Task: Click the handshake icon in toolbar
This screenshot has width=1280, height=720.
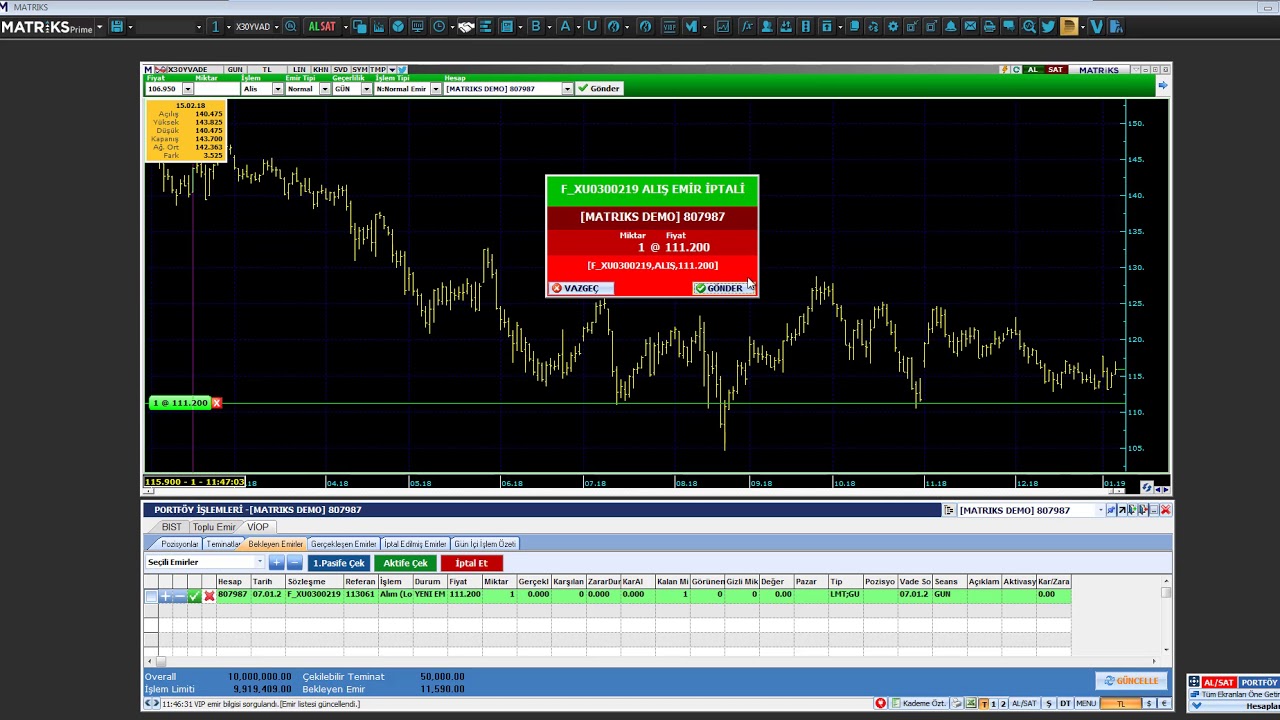Action: point(466,27)
